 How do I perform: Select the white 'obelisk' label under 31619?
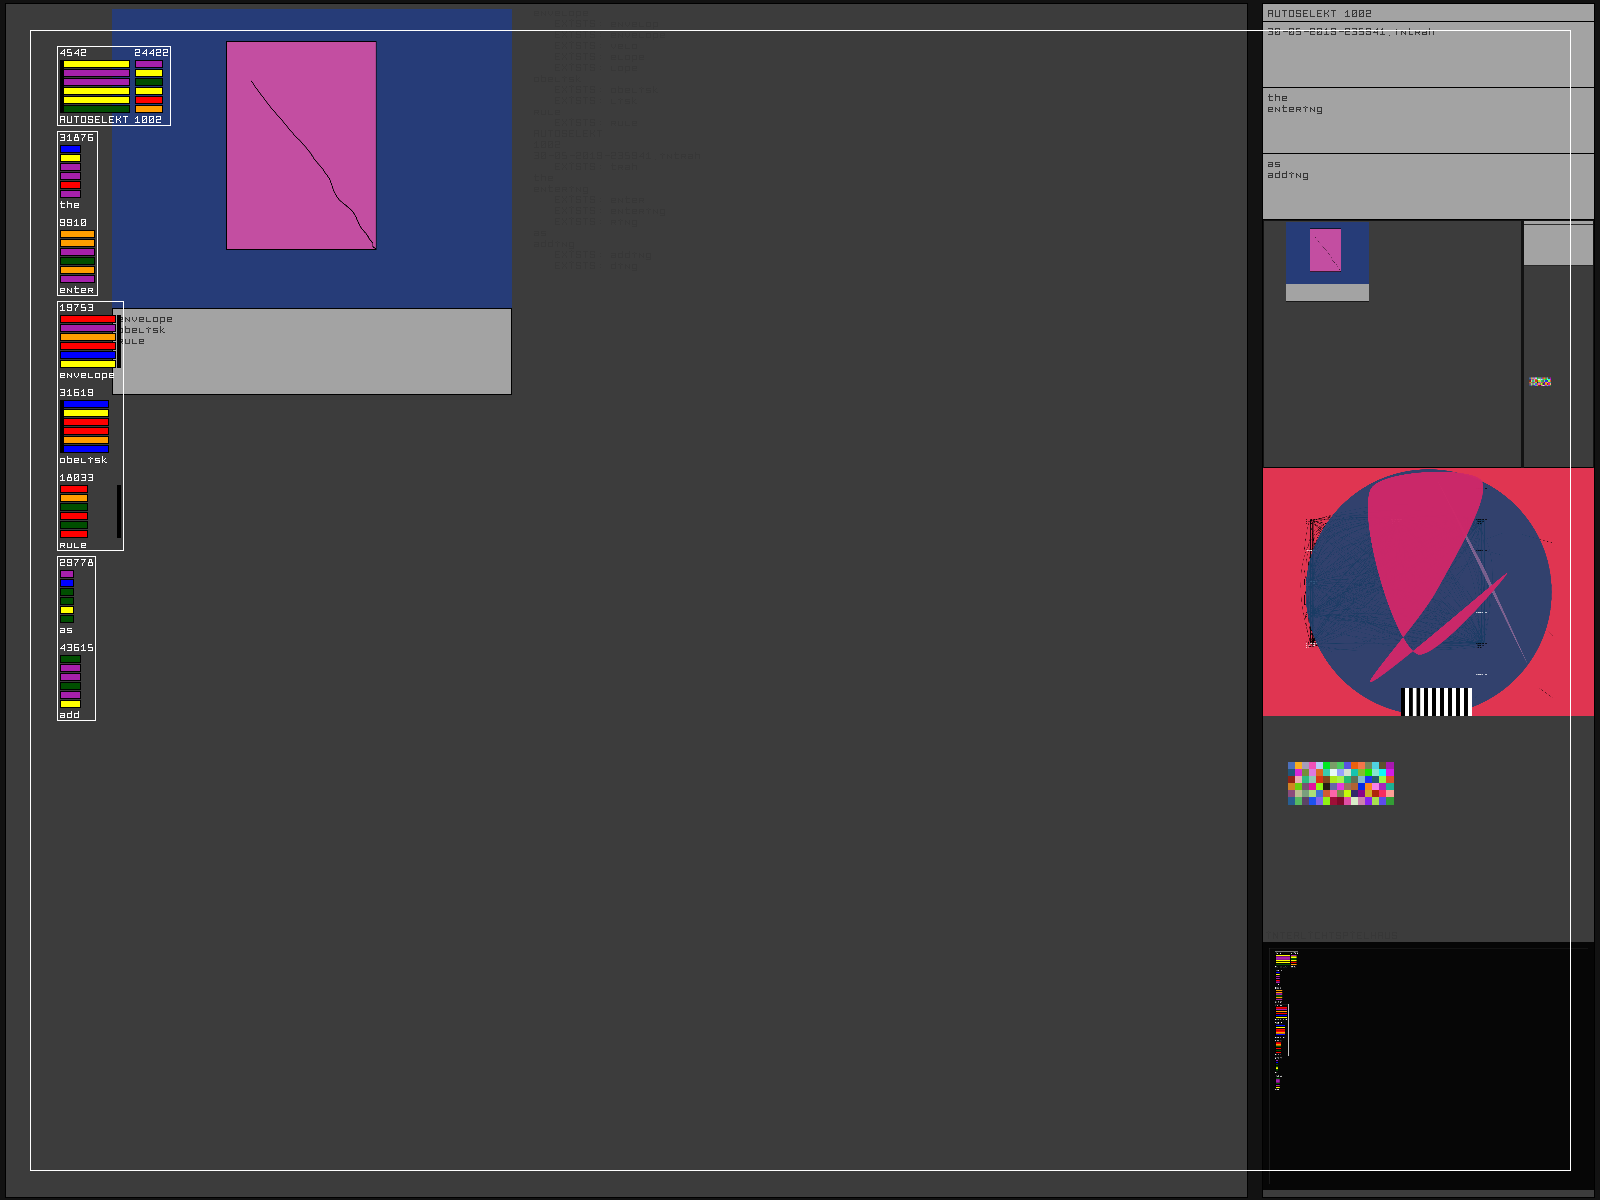(83, 460)
